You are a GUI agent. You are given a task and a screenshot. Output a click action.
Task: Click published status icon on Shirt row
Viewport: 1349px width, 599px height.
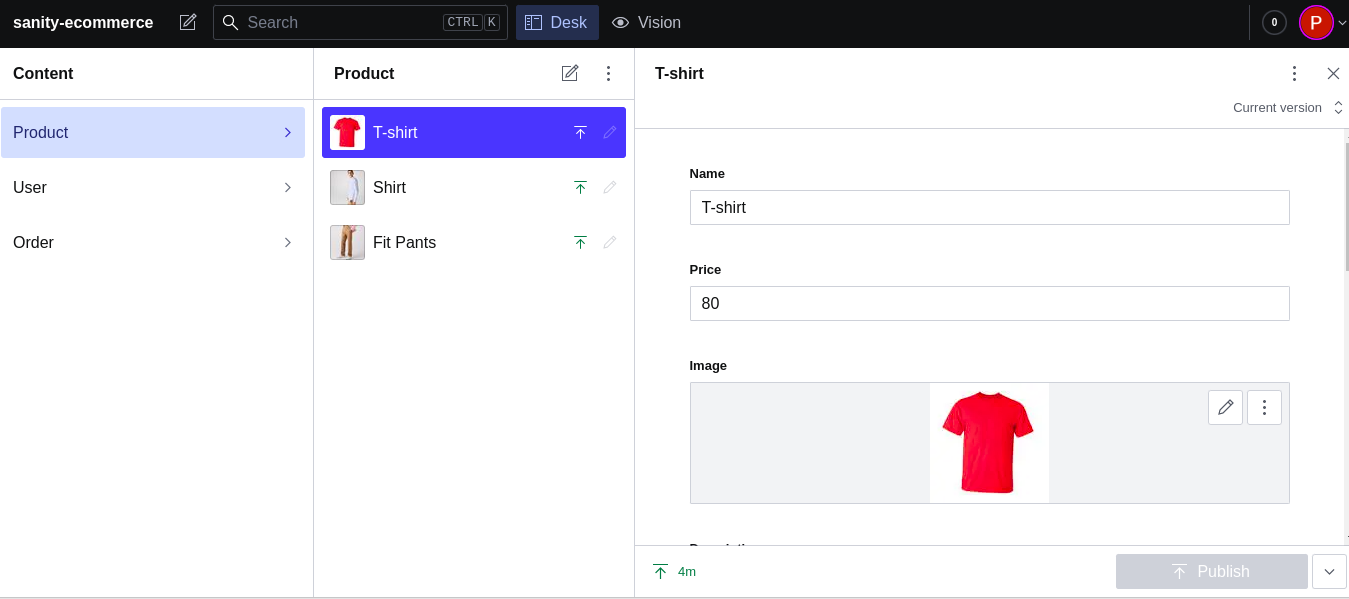point(580,187)
